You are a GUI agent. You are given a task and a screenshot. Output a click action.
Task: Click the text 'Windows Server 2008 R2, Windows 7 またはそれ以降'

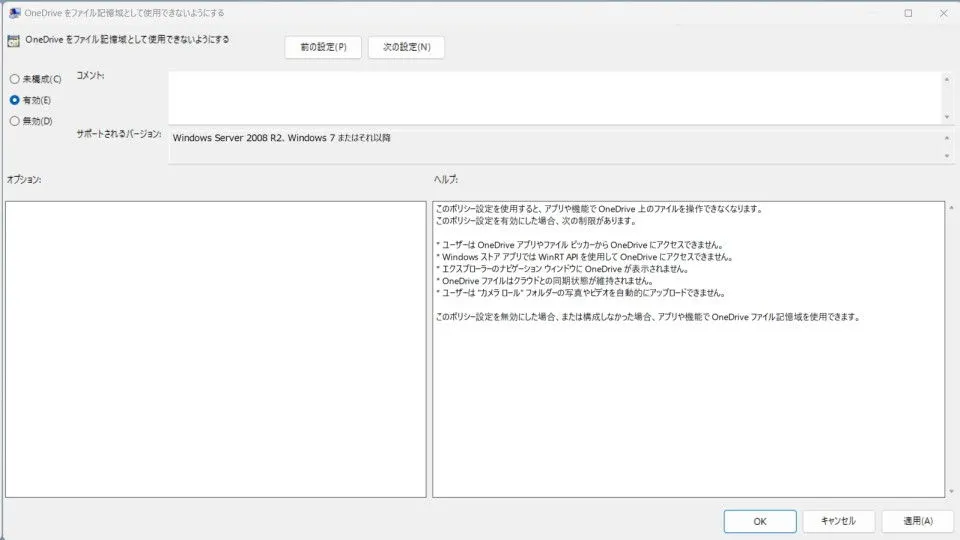pos(282,138)
